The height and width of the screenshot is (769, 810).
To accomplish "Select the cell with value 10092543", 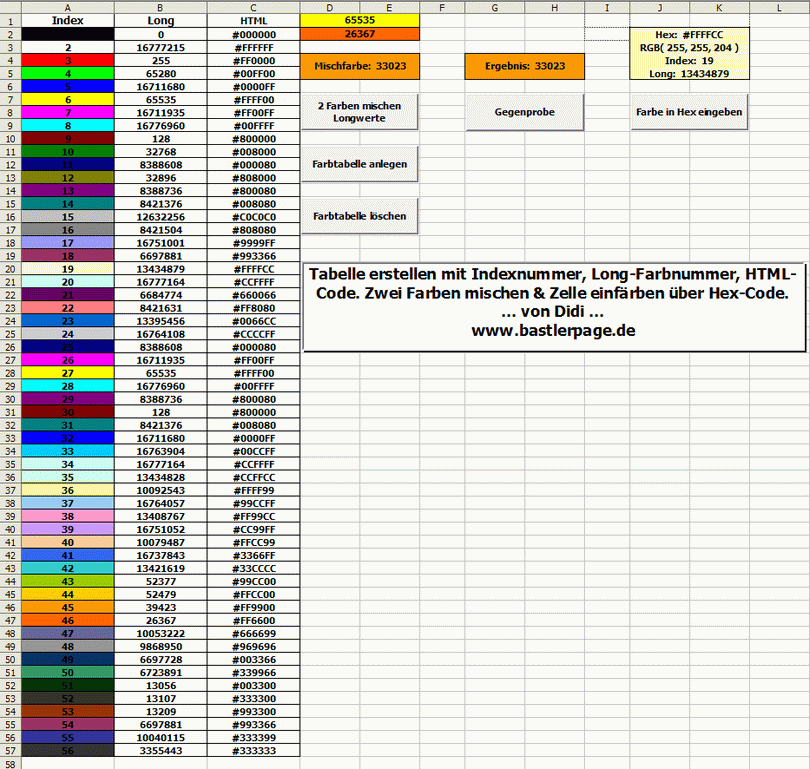I will point(161,490).
